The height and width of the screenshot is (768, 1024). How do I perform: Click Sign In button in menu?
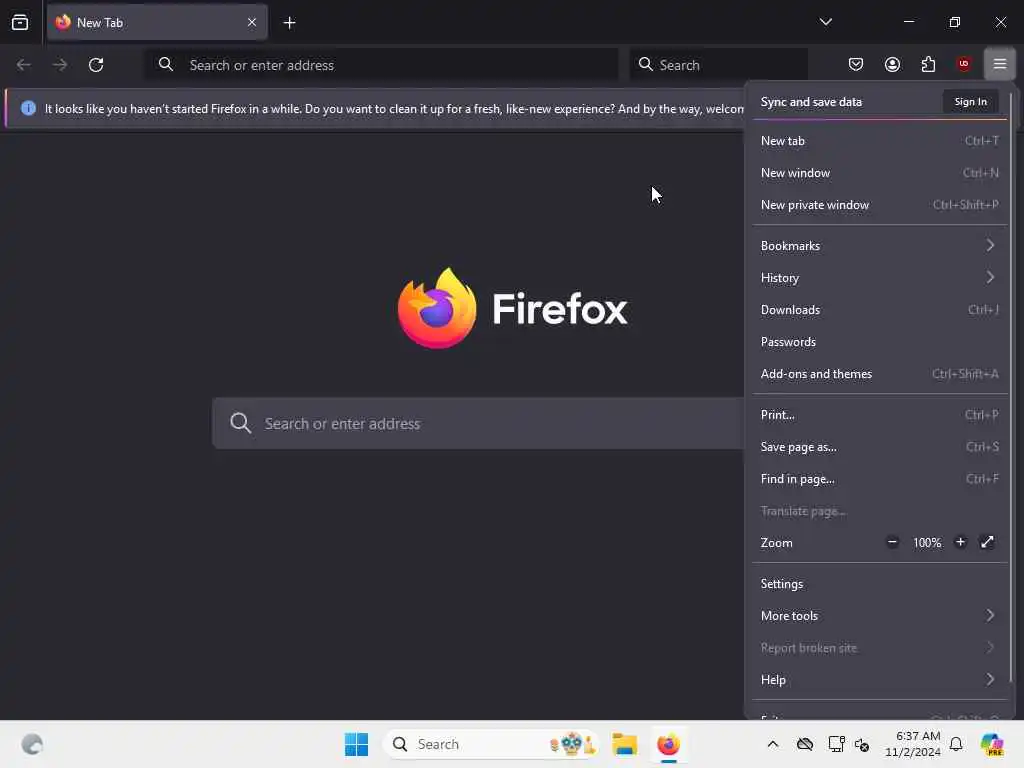coord(970,102)
